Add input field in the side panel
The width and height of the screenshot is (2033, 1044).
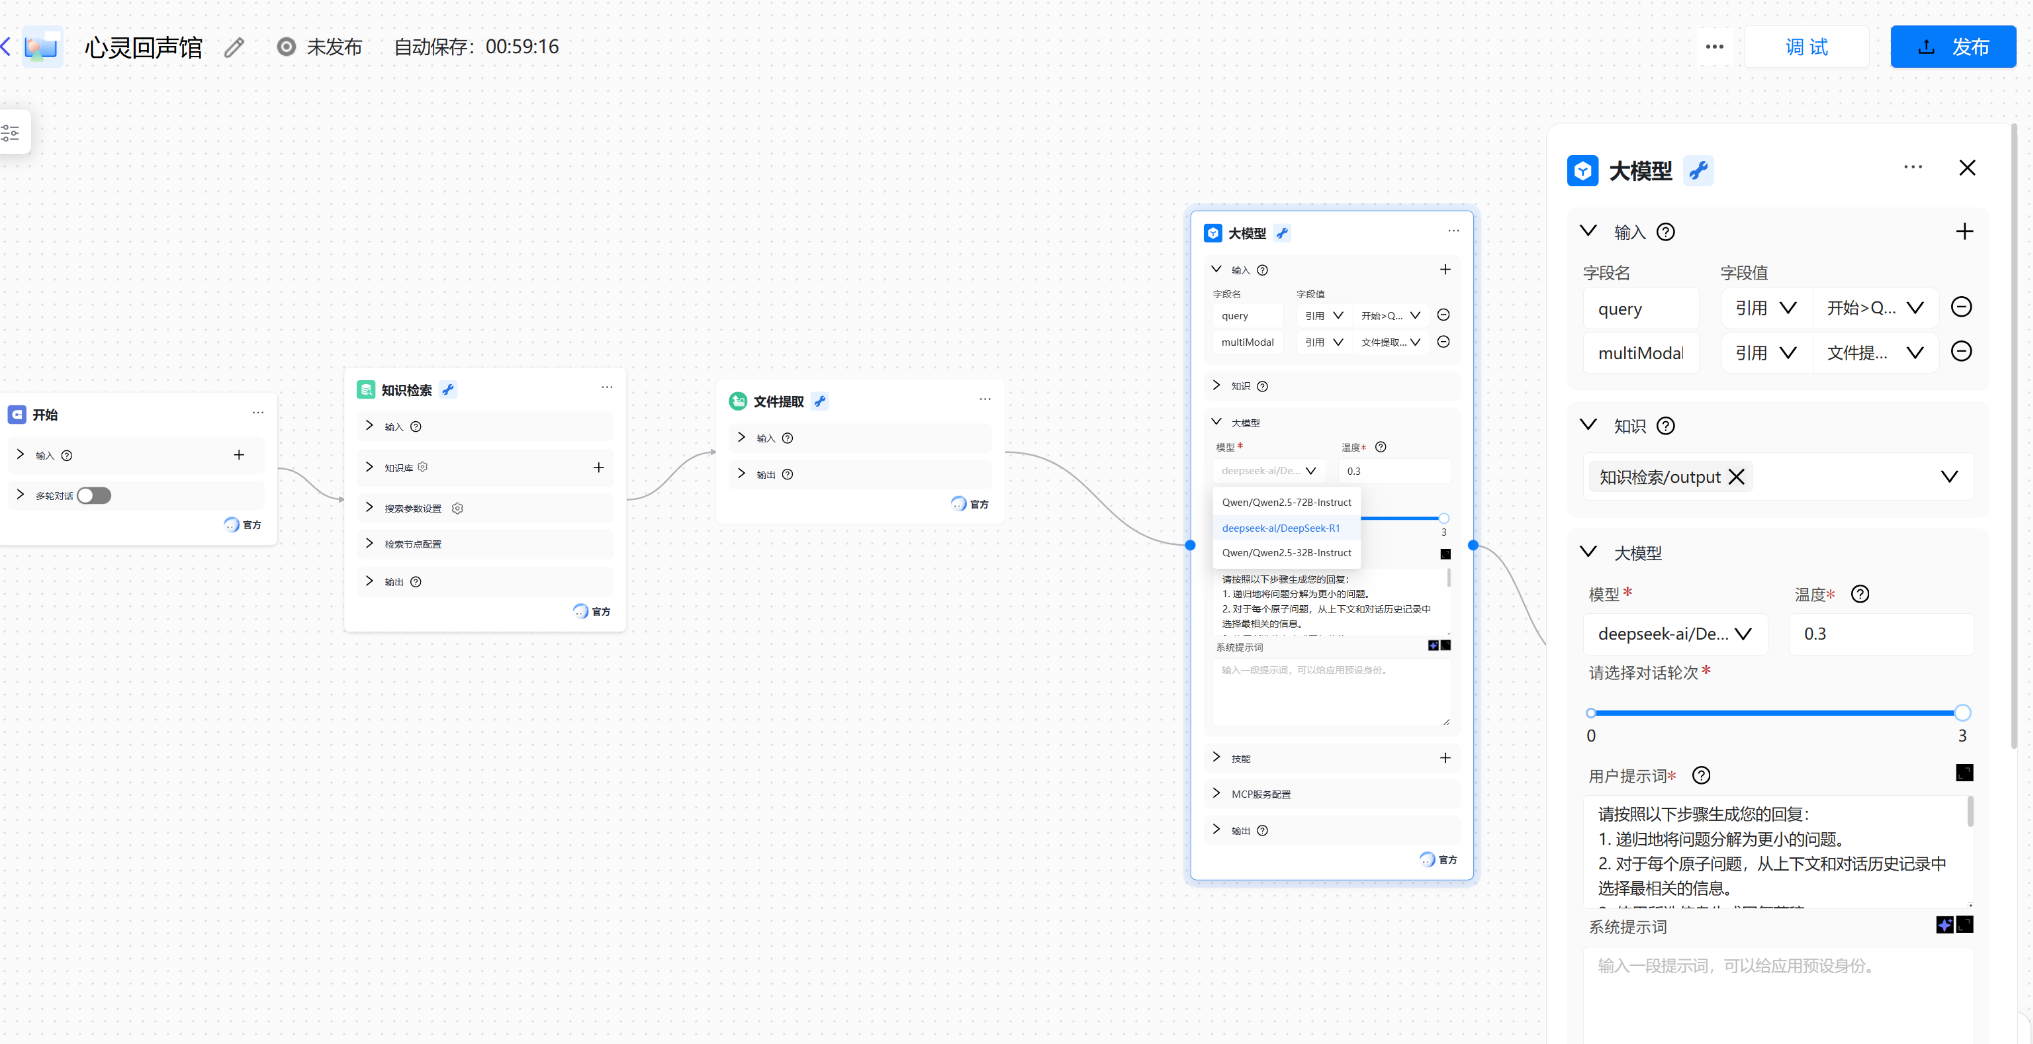point(1964,232)
